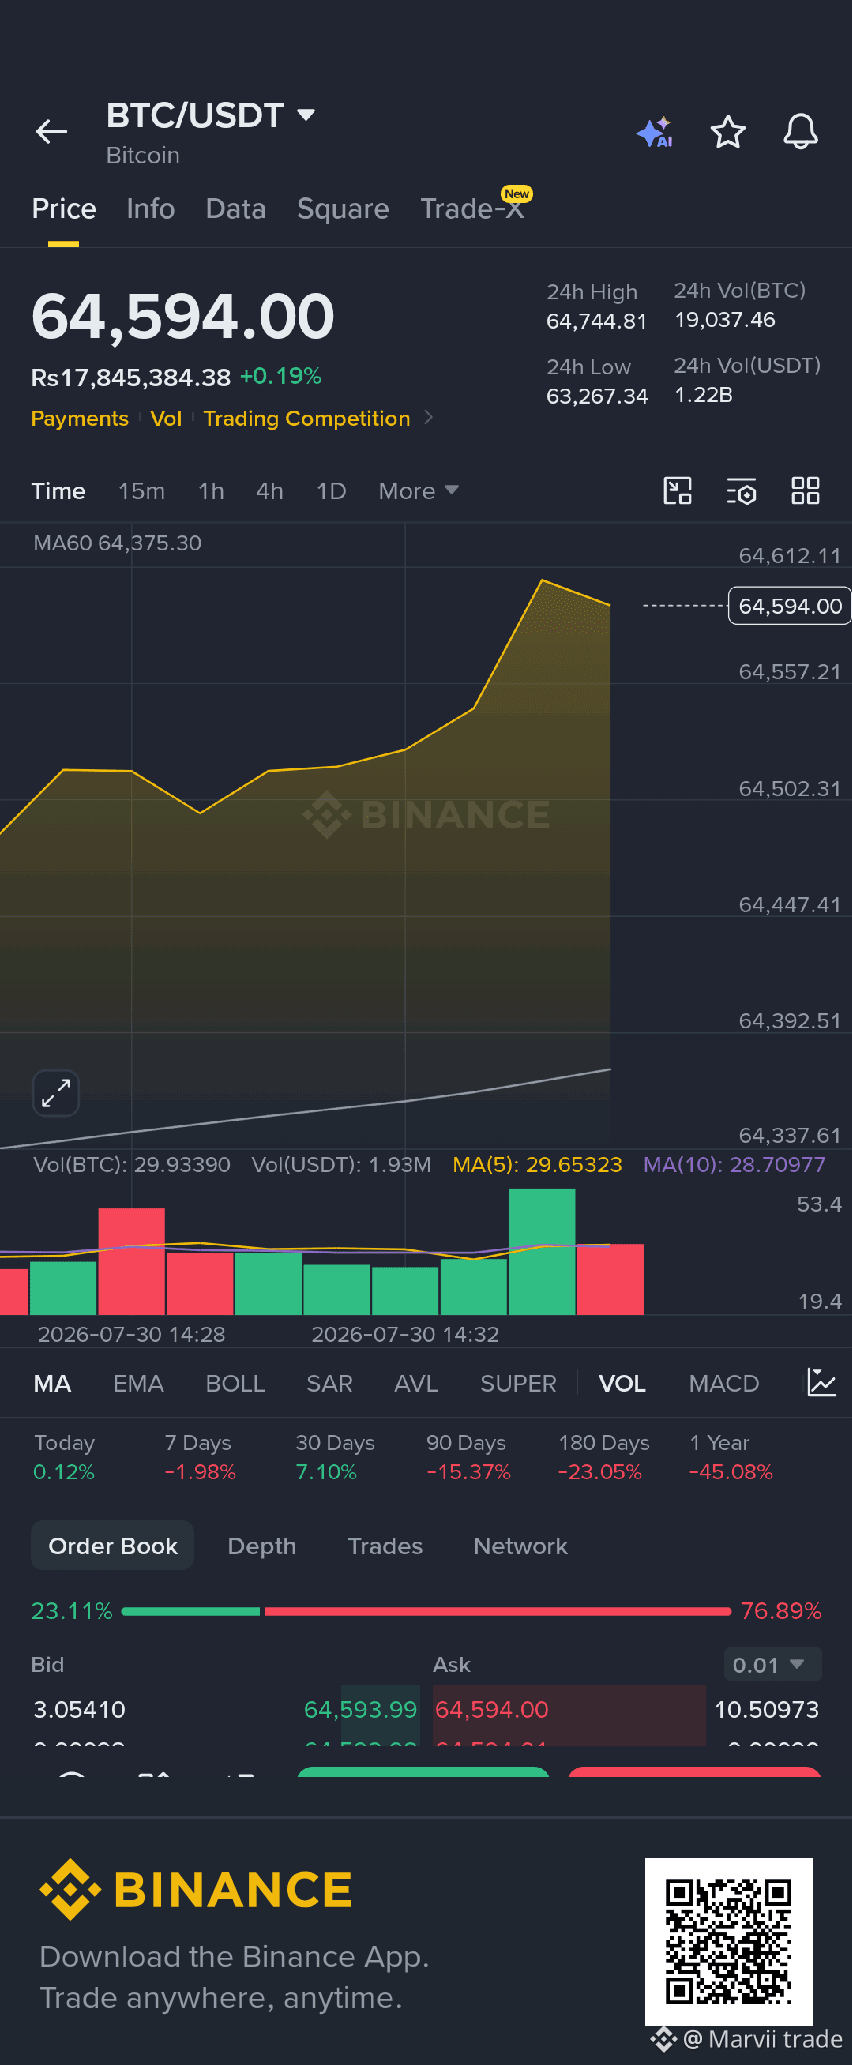Switch to the Info tab
Screen dimensions: 852x2065
point(151,209)
